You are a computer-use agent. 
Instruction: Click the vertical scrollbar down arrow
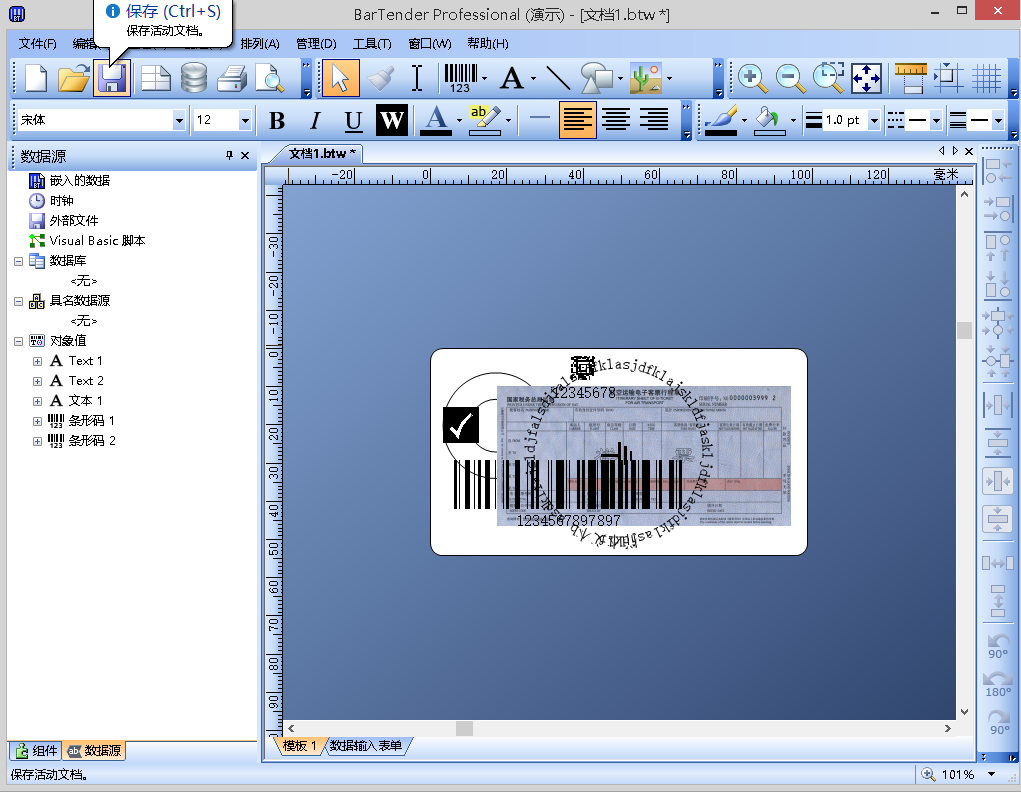pyautogui.click(x=964, y=712)
